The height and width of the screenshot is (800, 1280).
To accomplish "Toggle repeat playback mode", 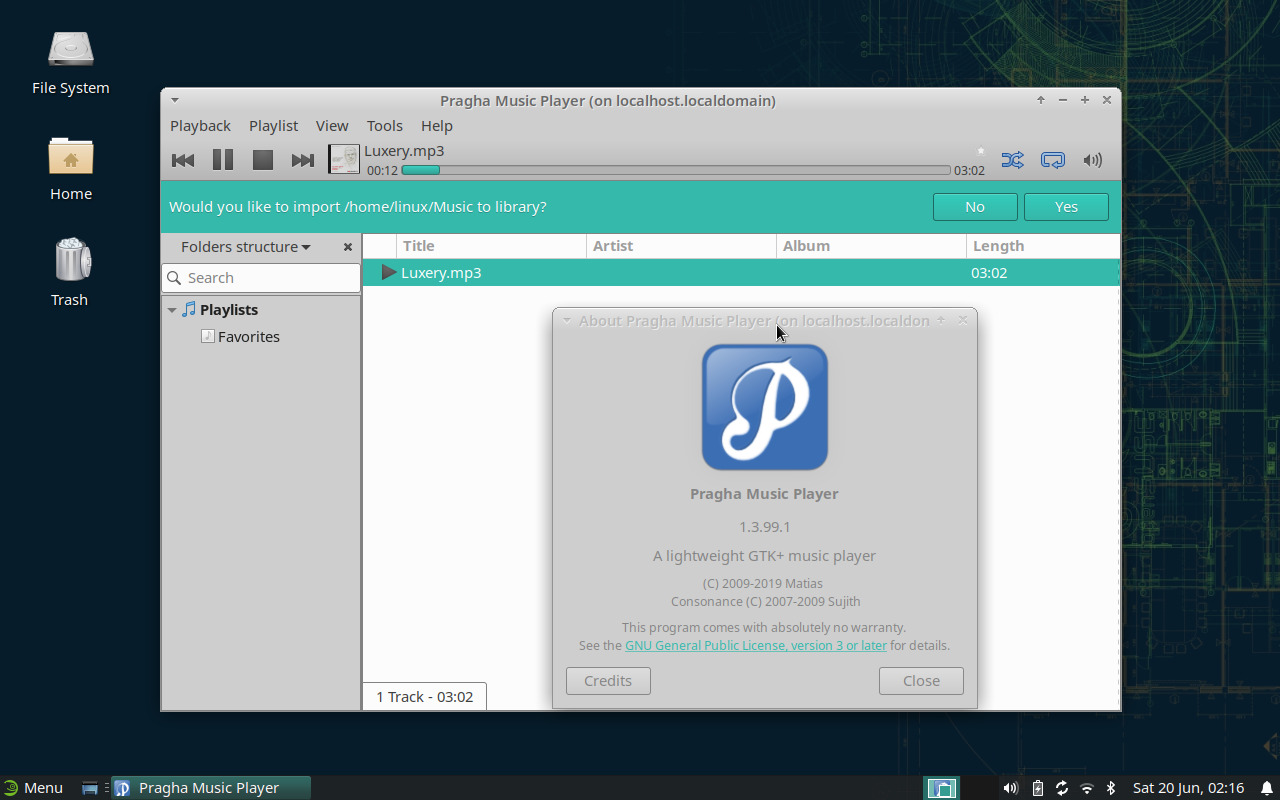I will (x=1052, y=160).
